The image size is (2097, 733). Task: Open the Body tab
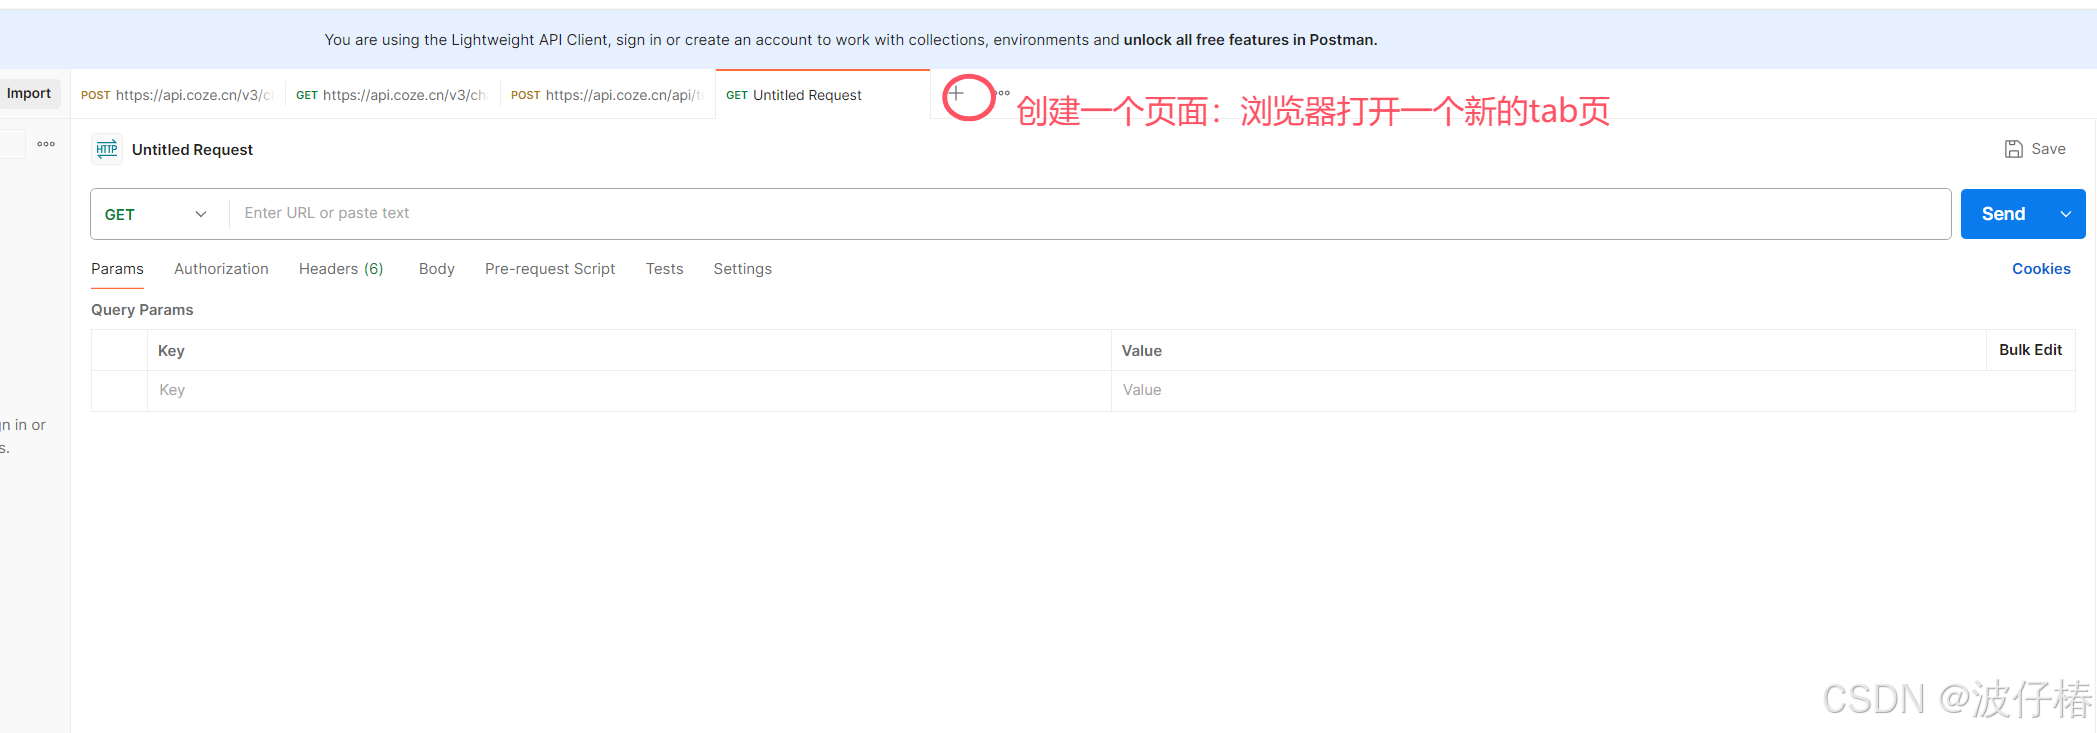tap(436, 269)
